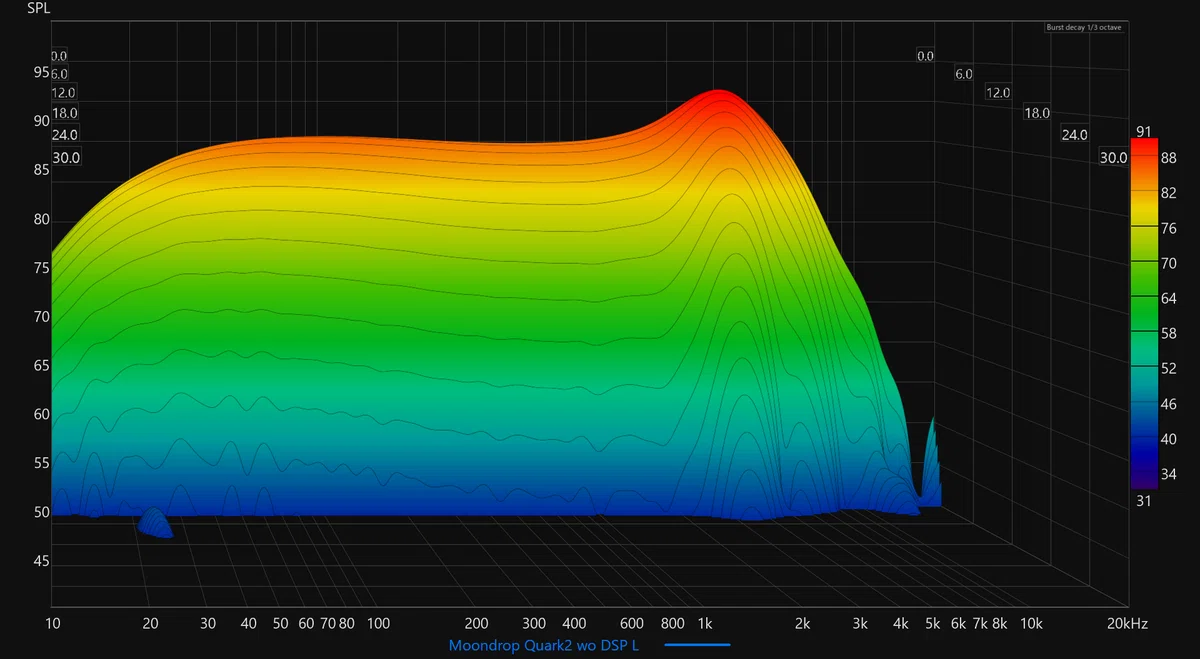Image resolution: width=1200 pixels, height=659 pixels.
Task: Click the 30.0 time label beside the SPL axis
Action: pyautogui.click(x=66, y=158)
